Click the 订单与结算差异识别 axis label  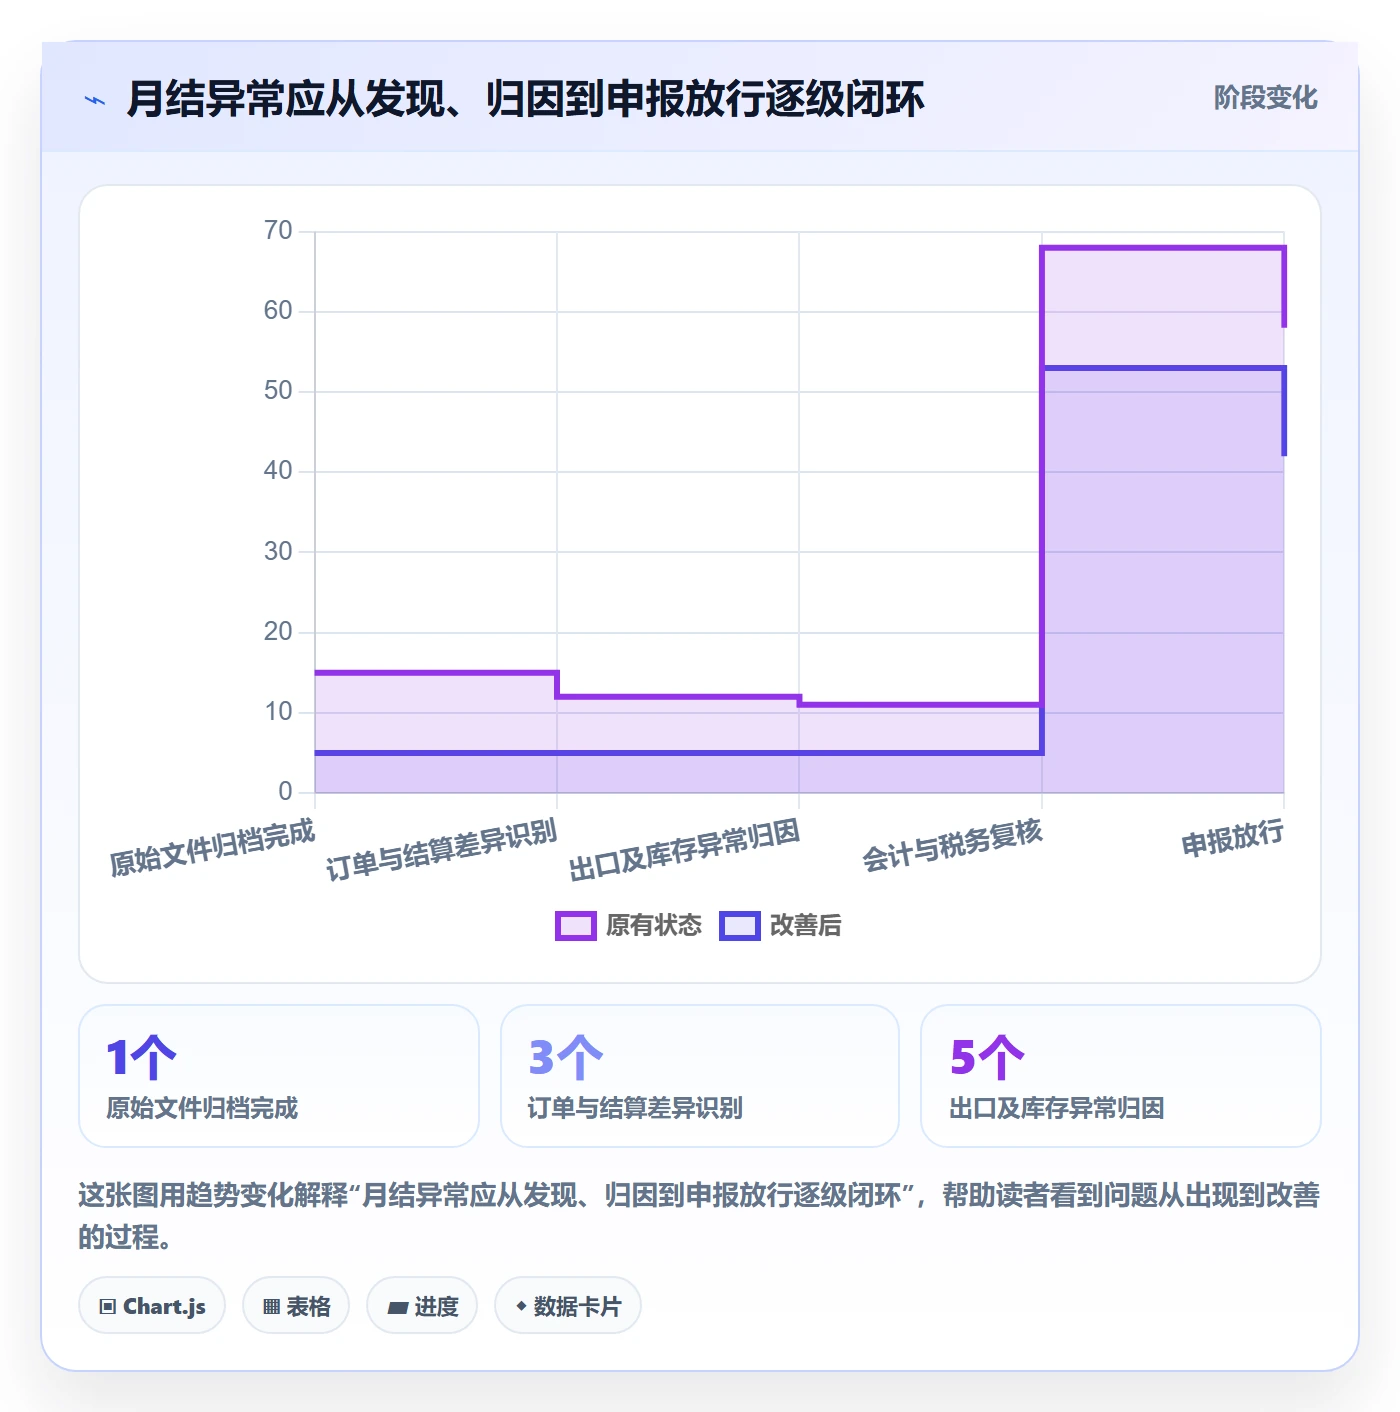click(441, 850)
